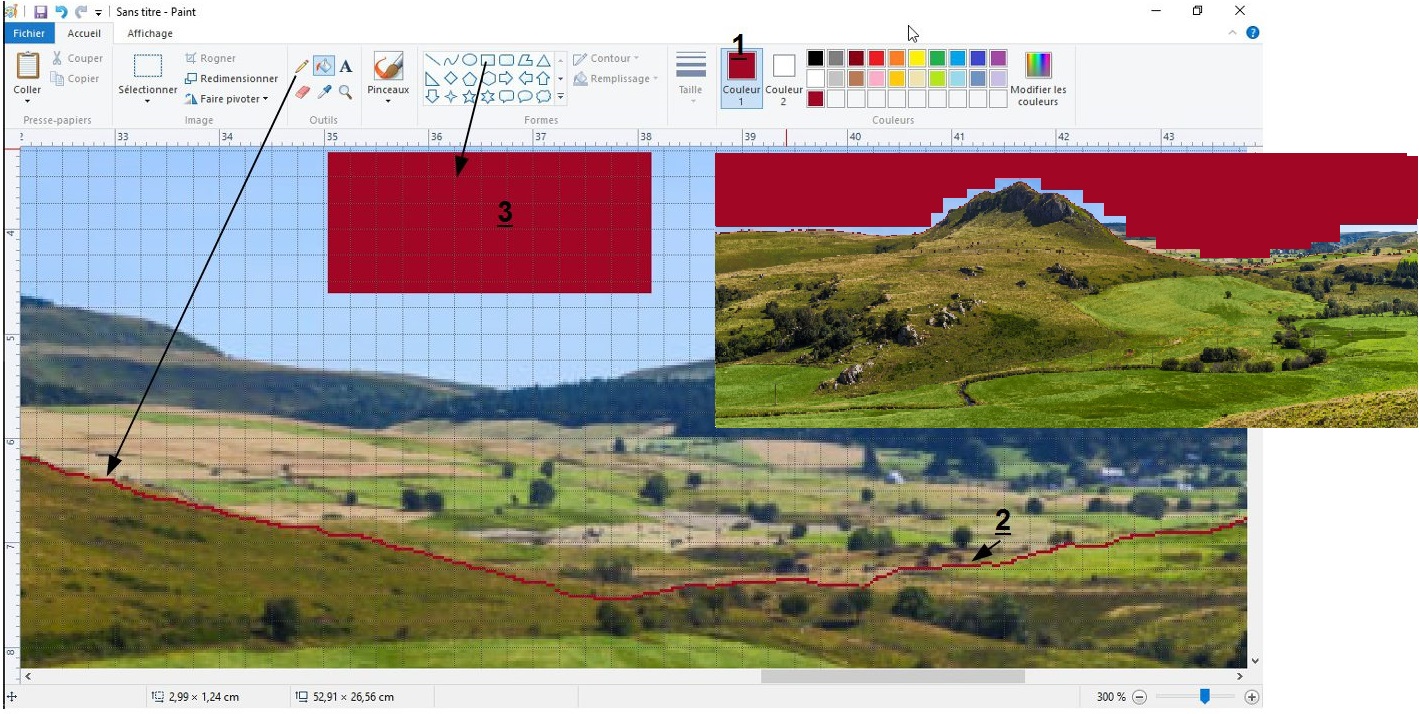Open the Coller dropdown arrow
1419x714 pixels.
pyautogui.click(x=27, y=101)
